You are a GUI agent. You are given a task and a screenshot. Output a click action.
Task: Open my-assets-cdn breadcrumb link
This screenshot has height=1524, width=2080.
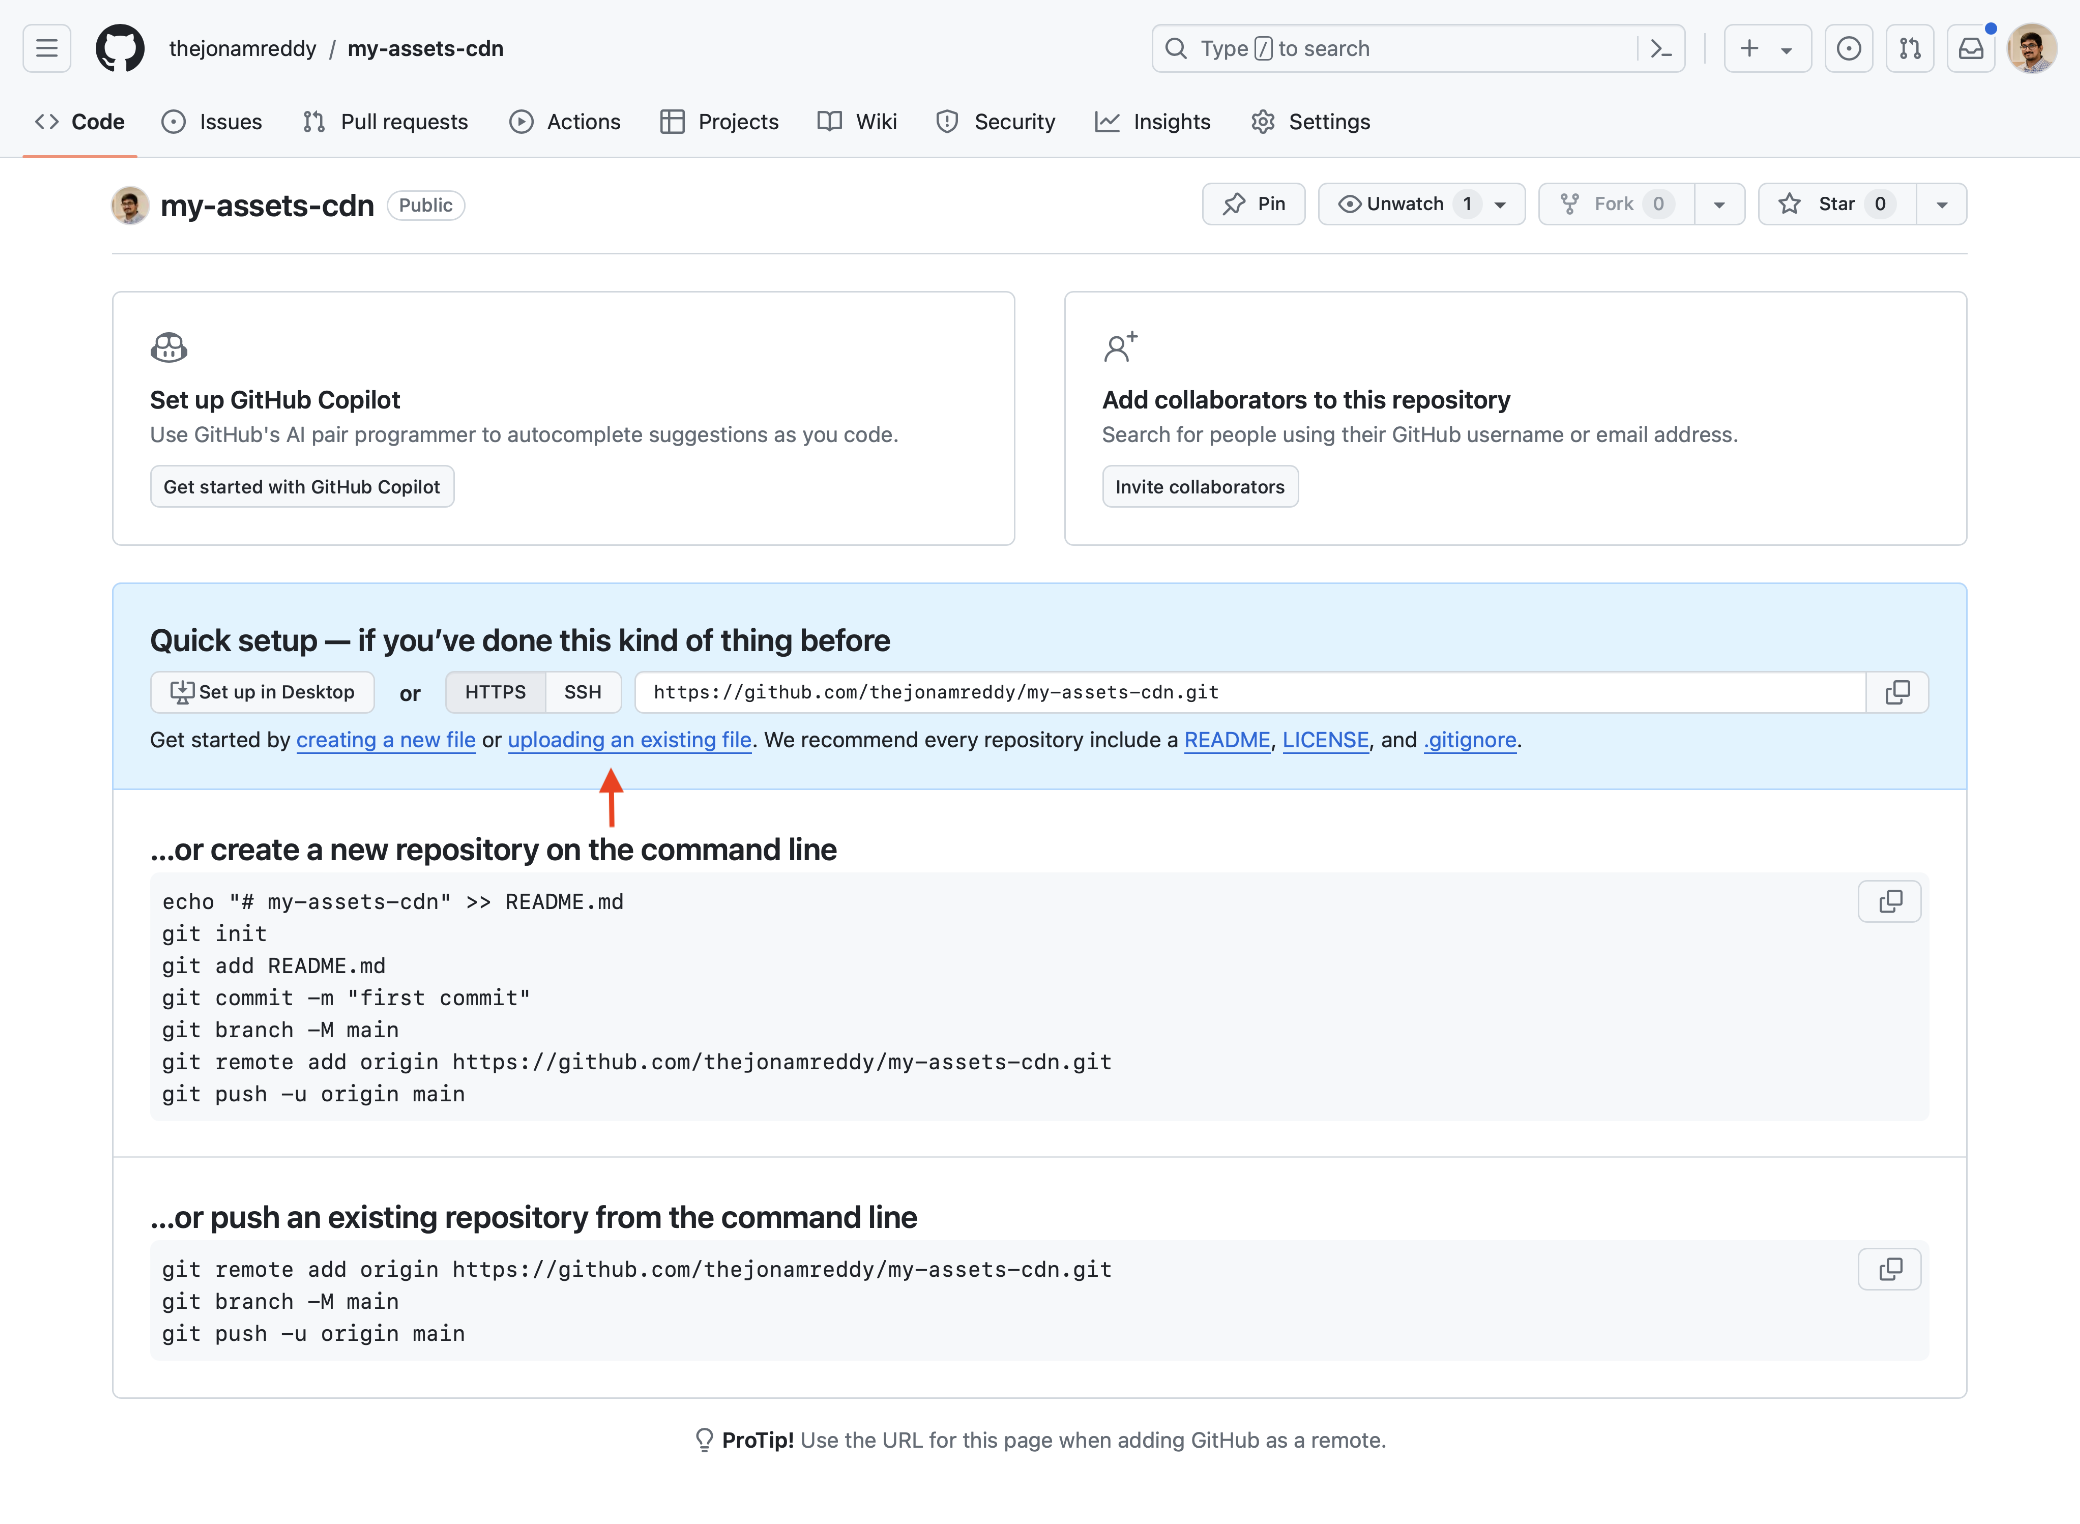pos(425,48)
